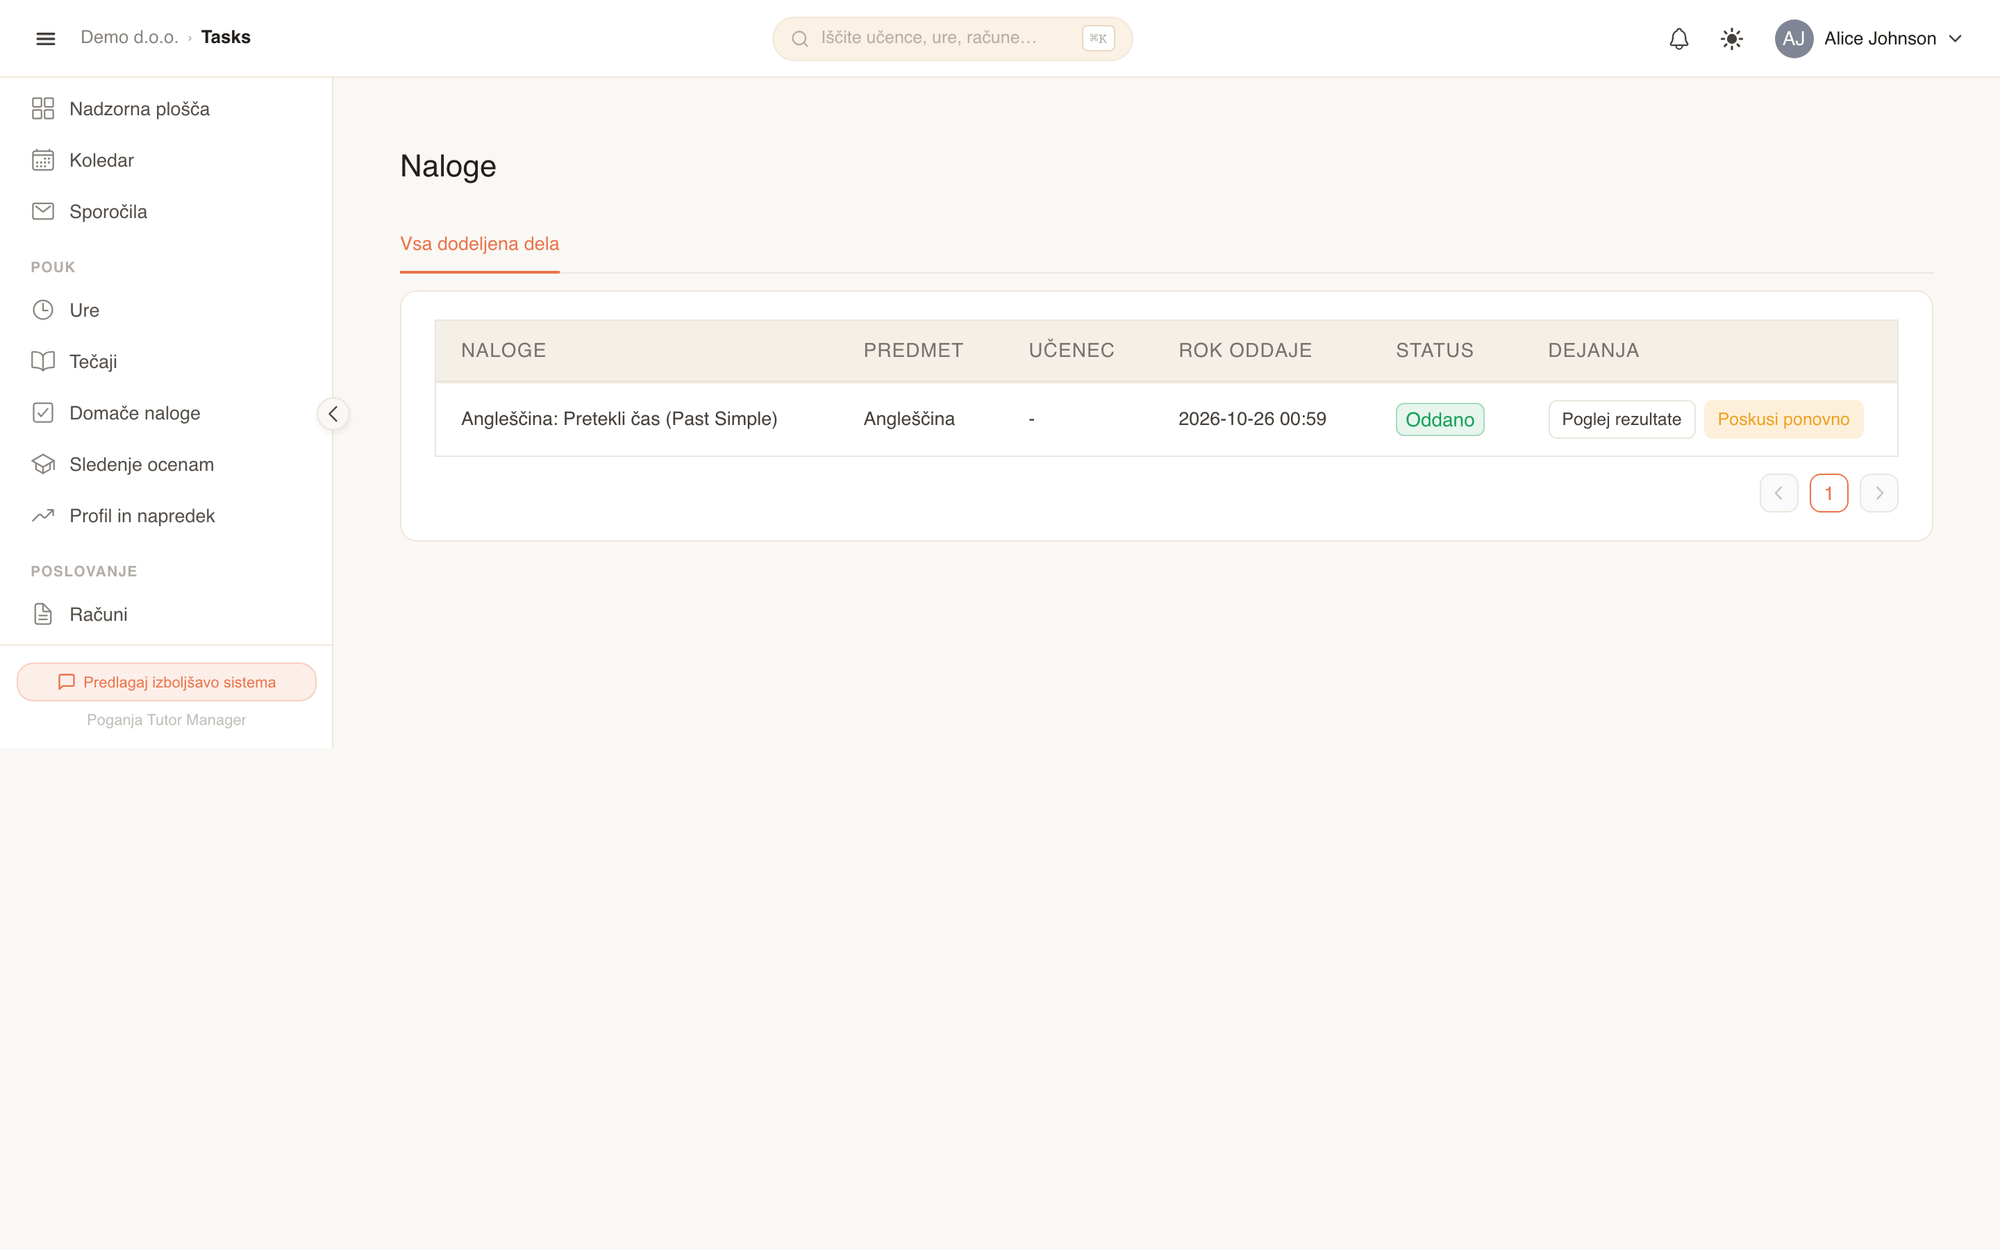Click the 'UČENEC' column header

1071,349
